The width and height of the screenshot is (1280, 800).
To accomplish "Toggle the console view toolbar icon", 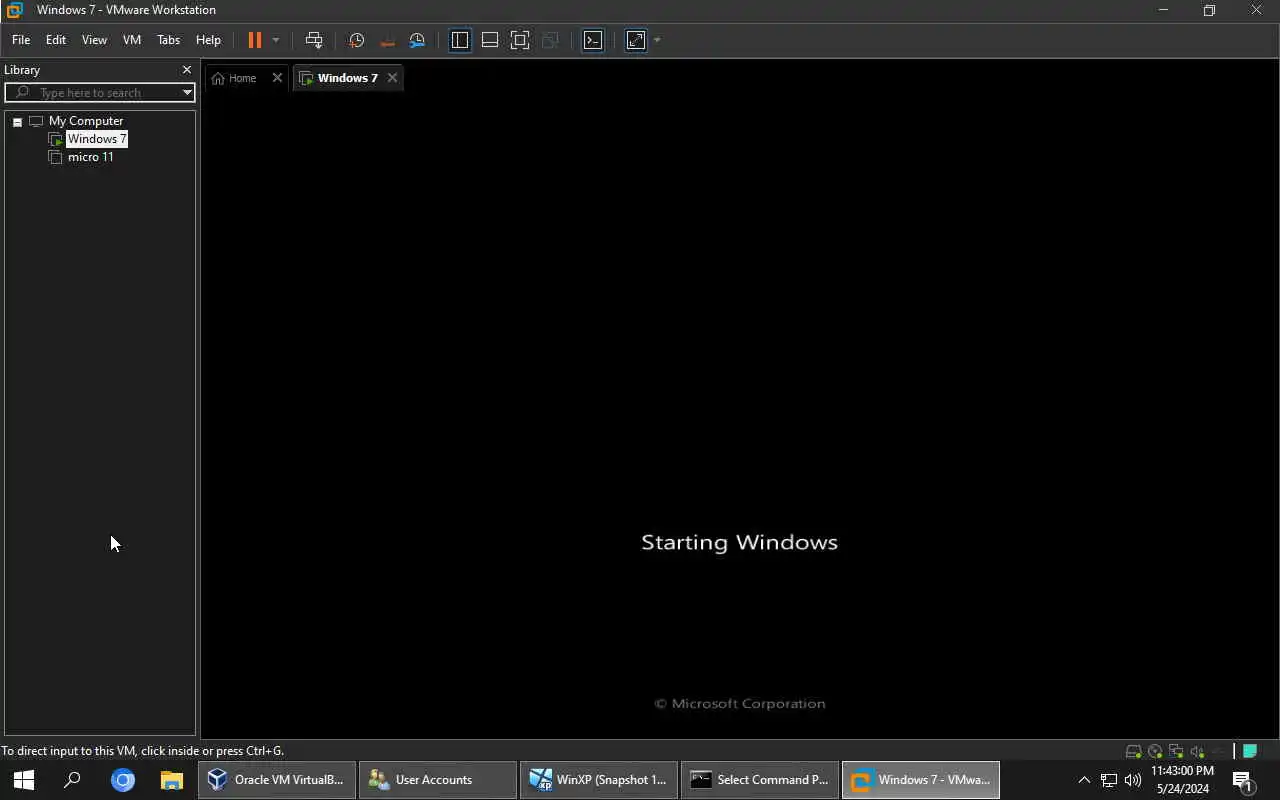I will tap(593, 40).
